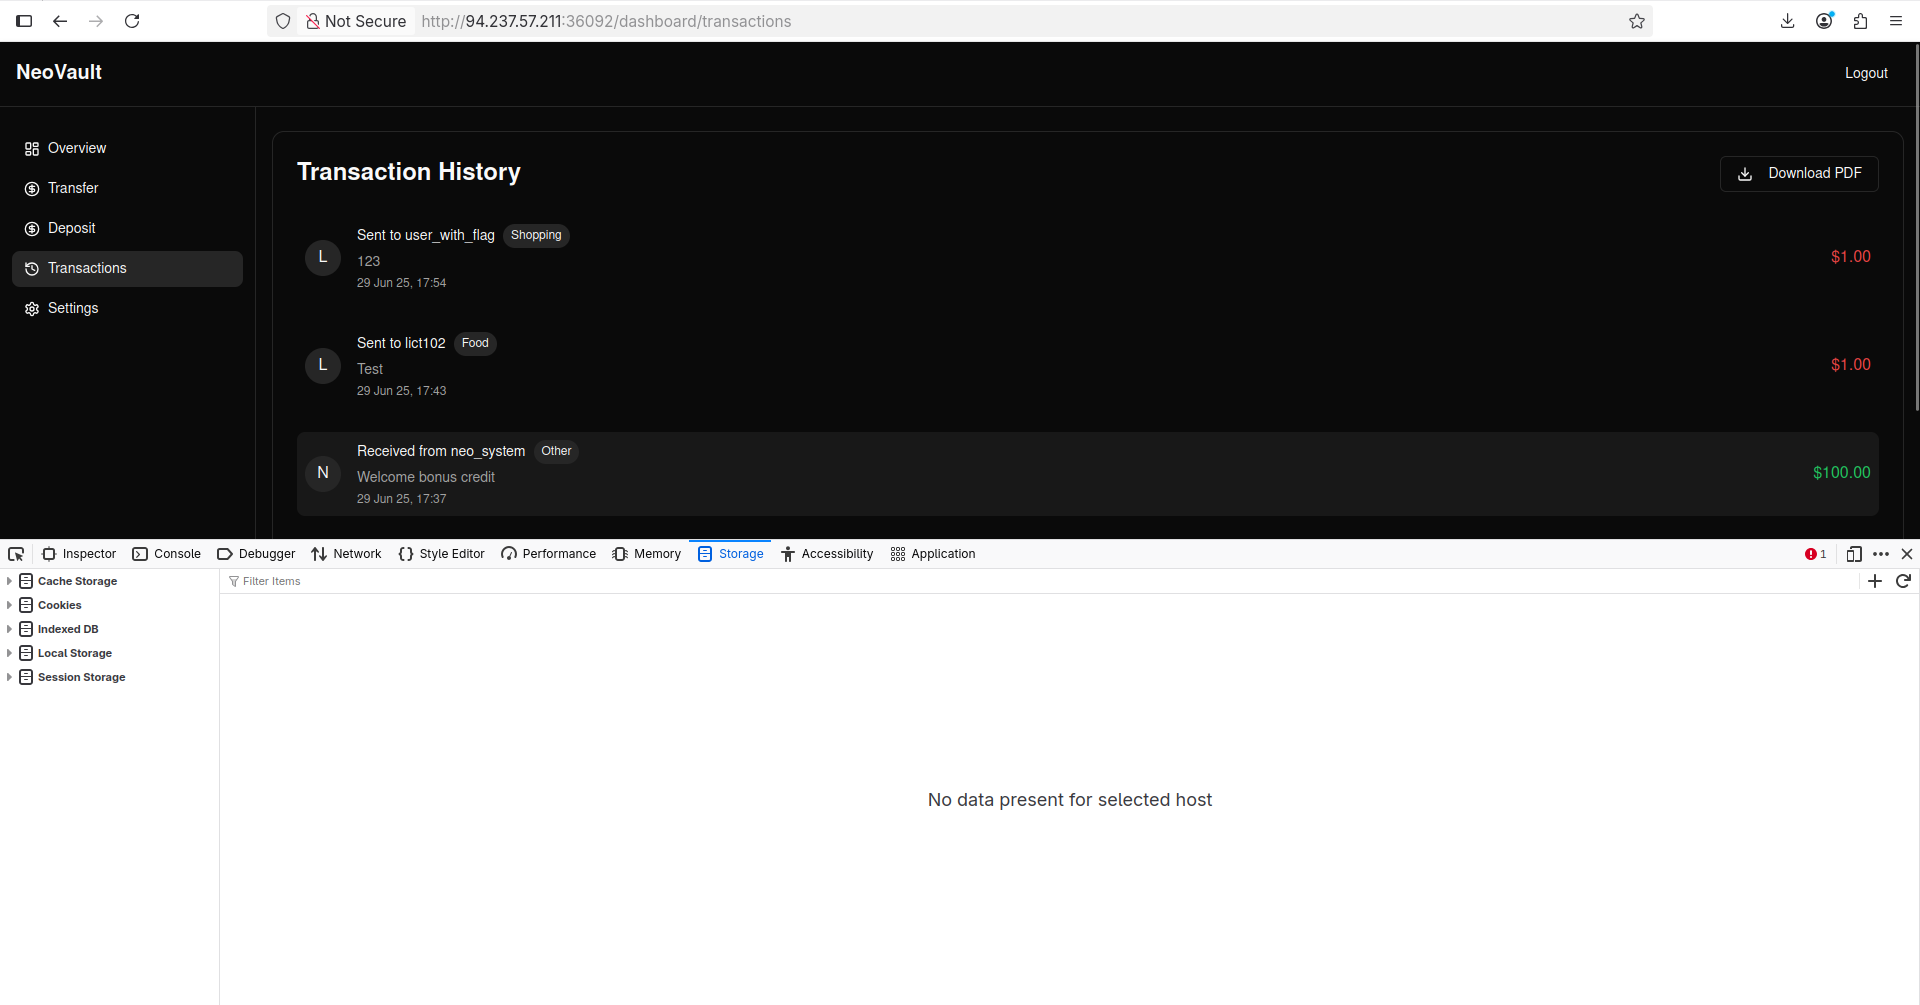
Task: Click the add item plus icon in Storage
Action: (x=1875, y=581)
